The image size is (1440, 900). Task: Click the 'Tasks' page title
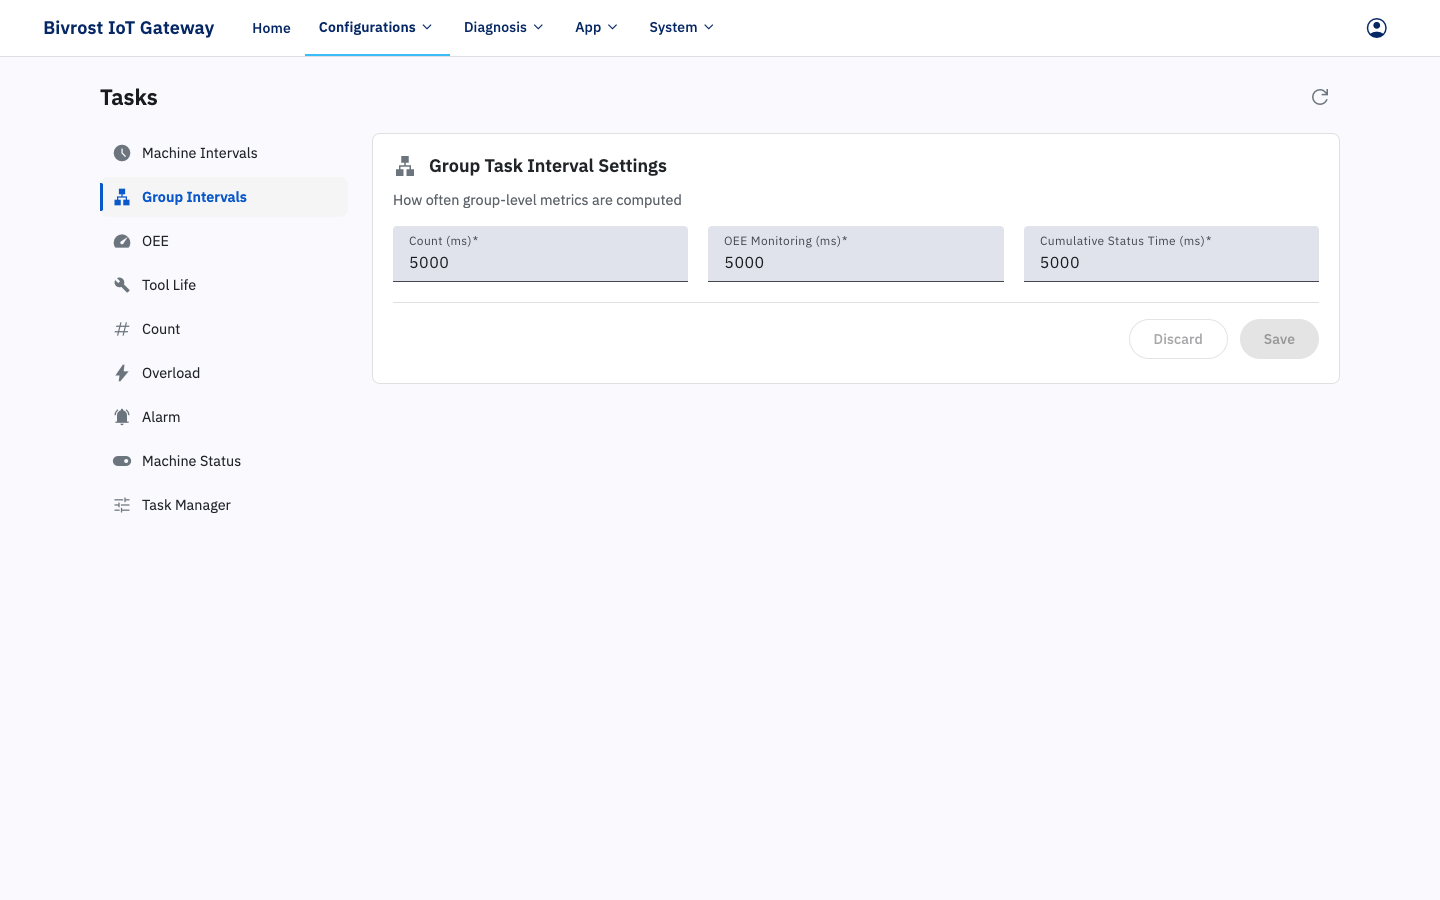(129, 97)
